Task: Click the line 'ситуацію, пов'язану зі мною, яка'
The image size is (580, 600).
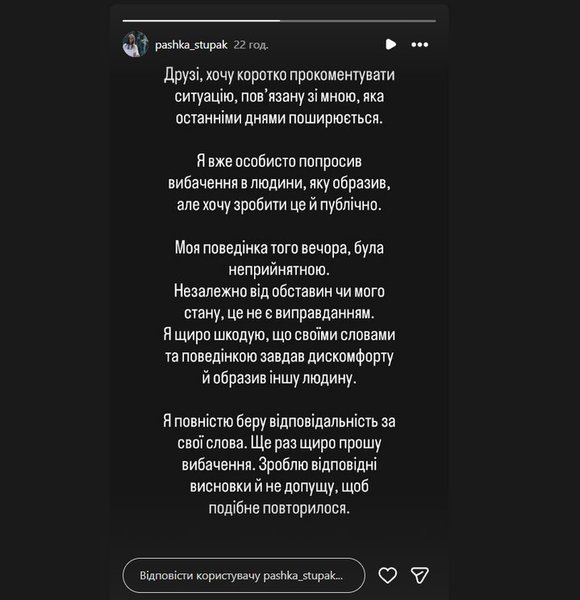Action: click(279, 96)
